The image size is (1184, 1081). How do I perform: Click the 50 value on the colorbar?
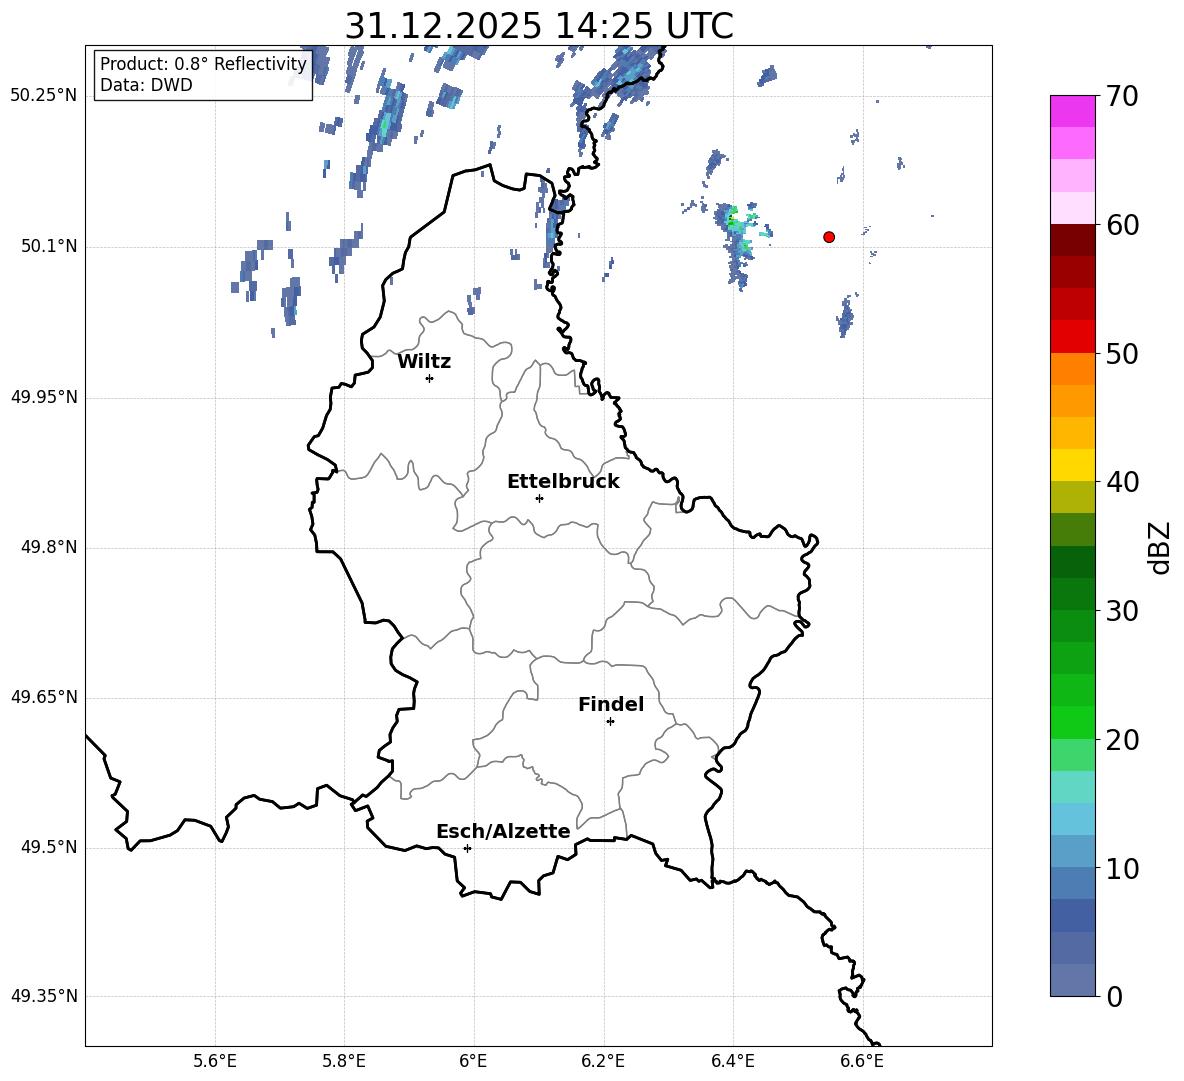tap(1123, 353)
